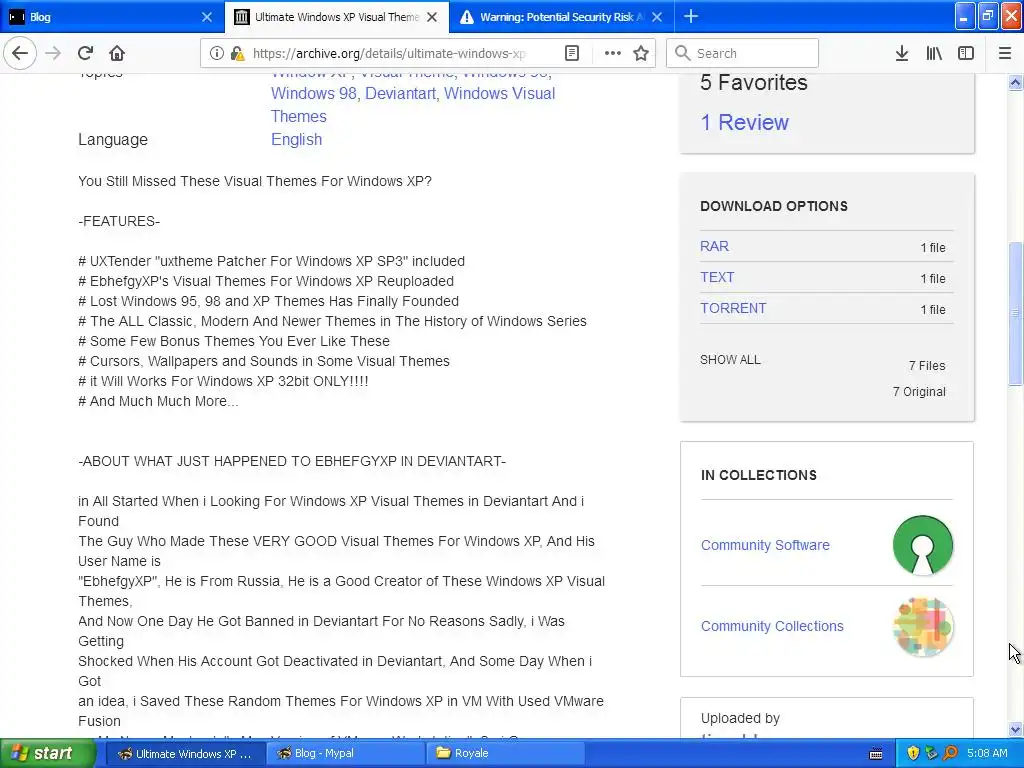Open the 1 Review link
This screenshot has width=1024, height=768.
(744, 122)
